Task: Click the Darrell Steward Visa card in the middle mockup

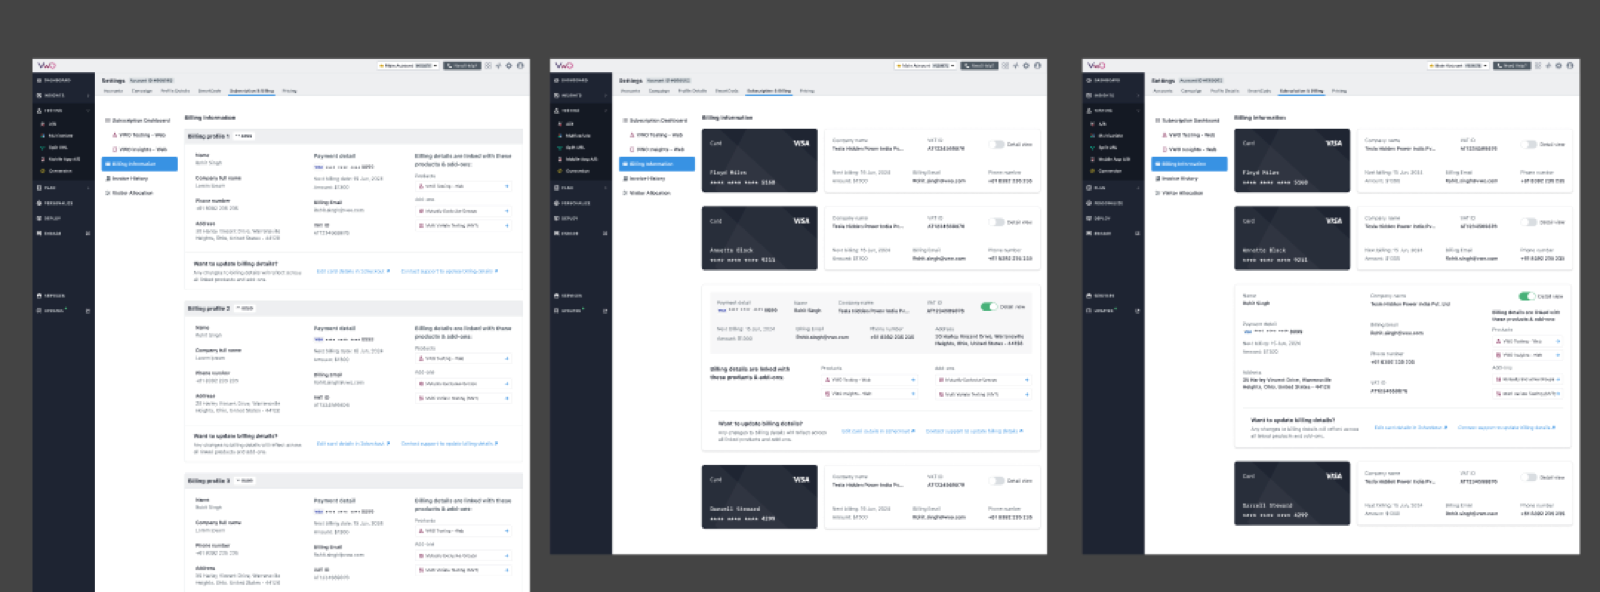Action: (x=760, y=496)
